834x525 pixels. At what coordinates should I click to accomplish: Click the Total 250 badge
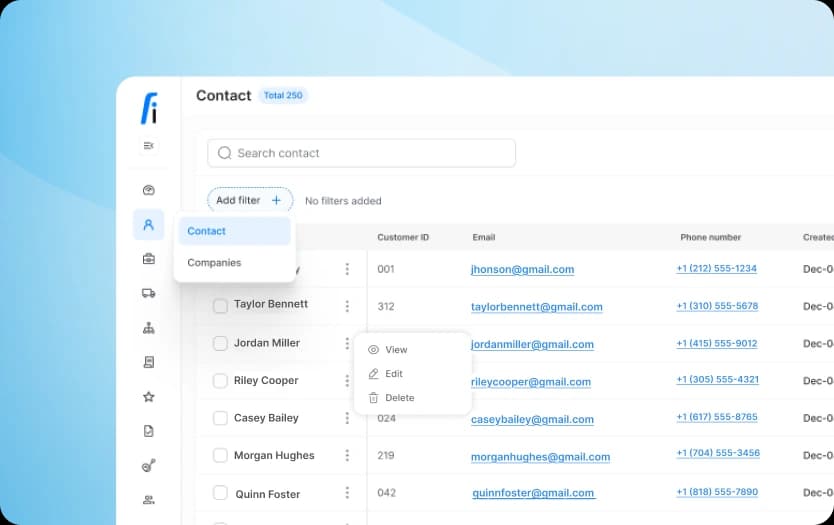click(283, 96)
